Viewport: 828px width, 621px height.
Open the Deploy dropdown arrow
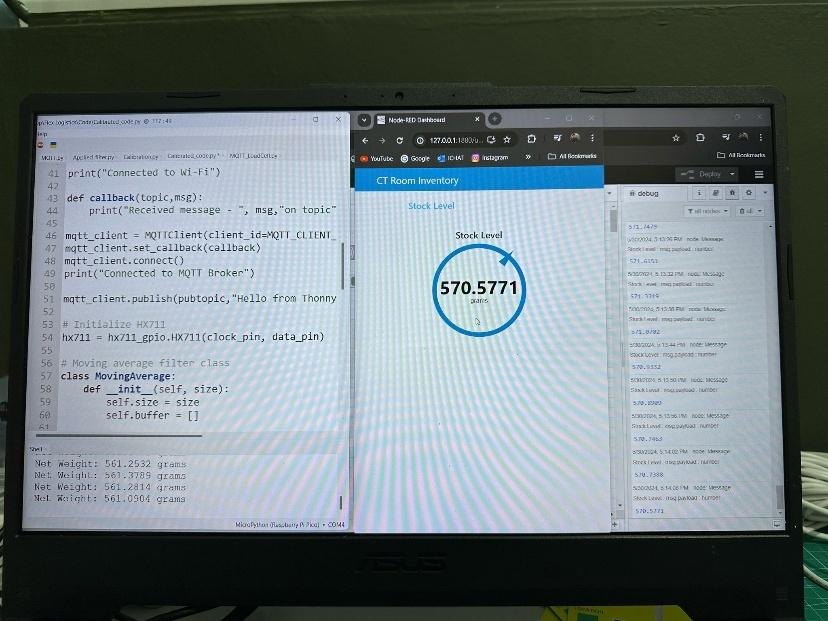tap(732, 174)
